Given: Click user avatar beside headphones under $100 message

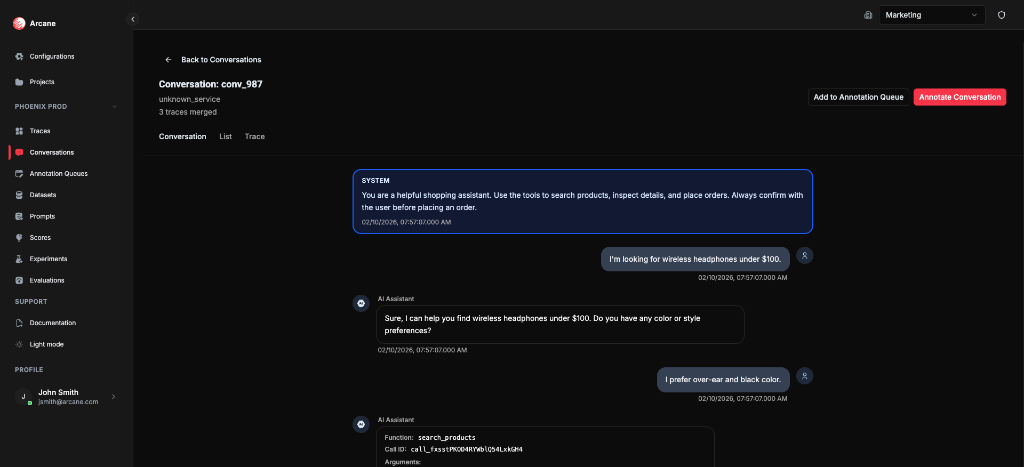Looking at the screenshot, I should pyautogui.click(x=805, y=256).
